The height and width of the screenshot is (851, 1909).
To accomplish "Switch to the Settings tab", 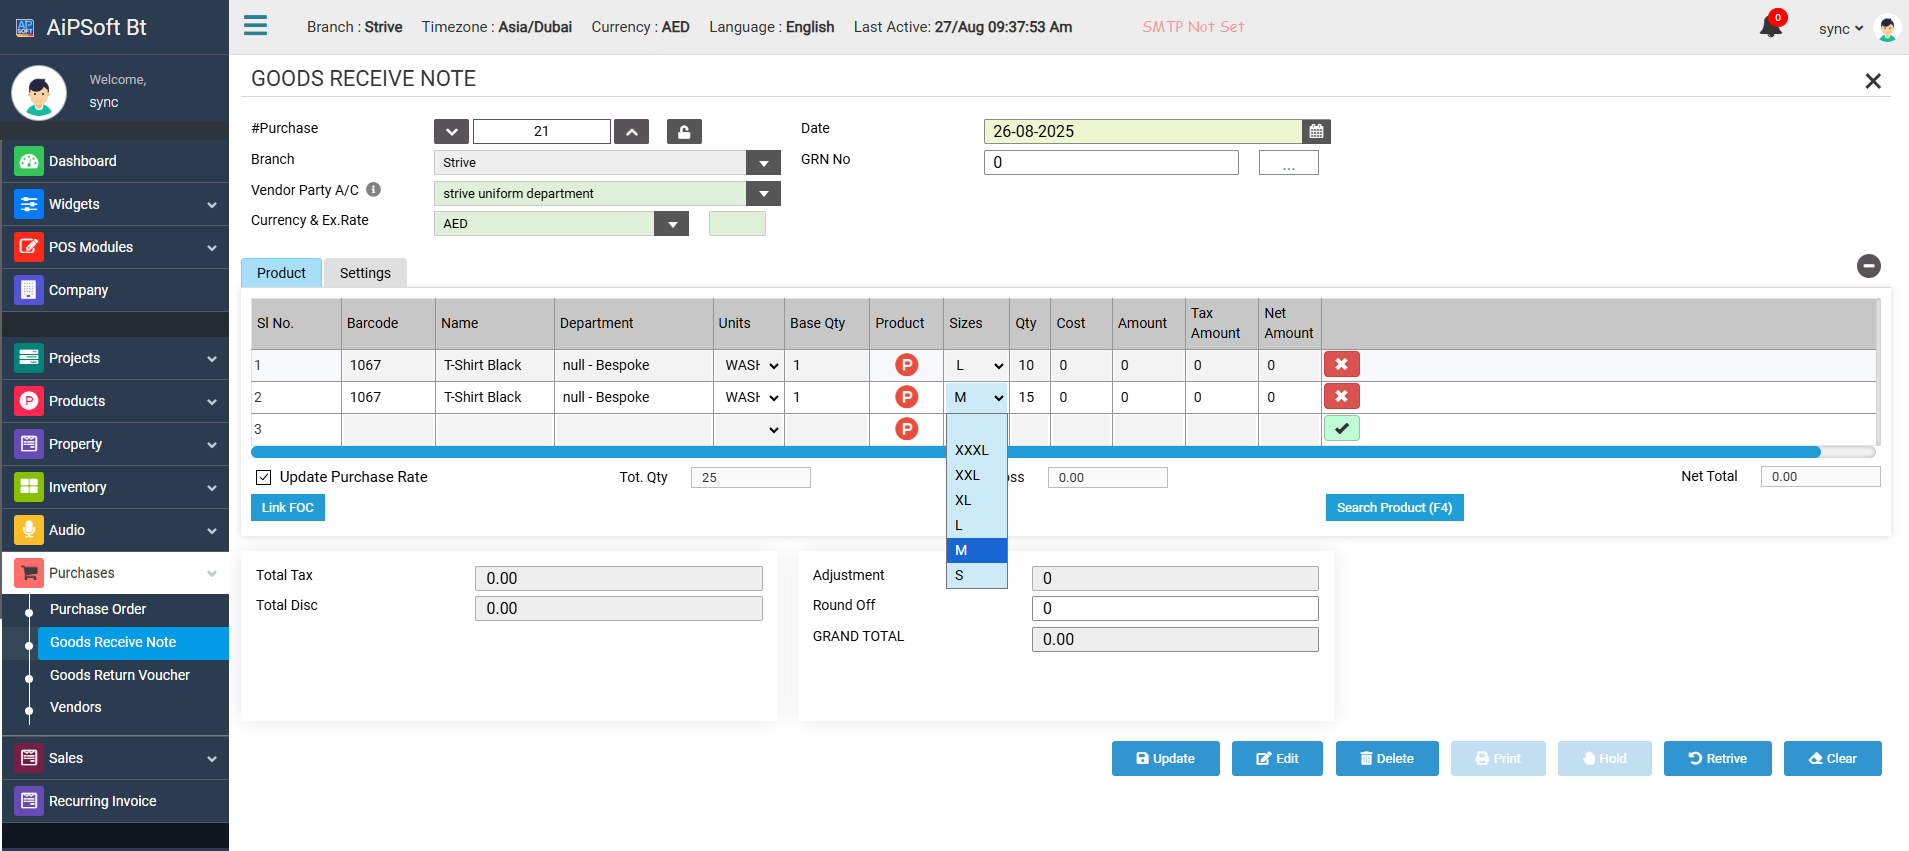I will click(x=365, y=273).
